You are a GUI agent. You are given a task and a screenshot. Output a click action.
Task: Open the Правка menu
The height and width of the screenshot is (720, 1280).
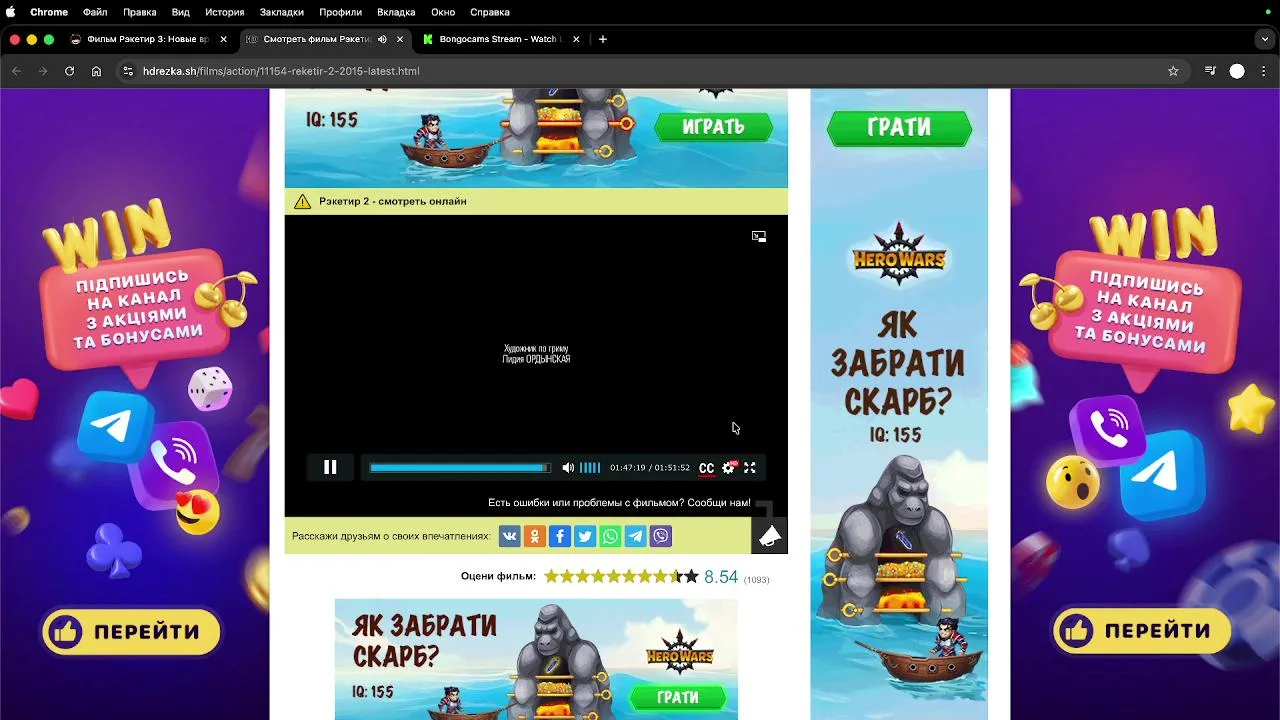pyautogui.click(x=140, y=12)
